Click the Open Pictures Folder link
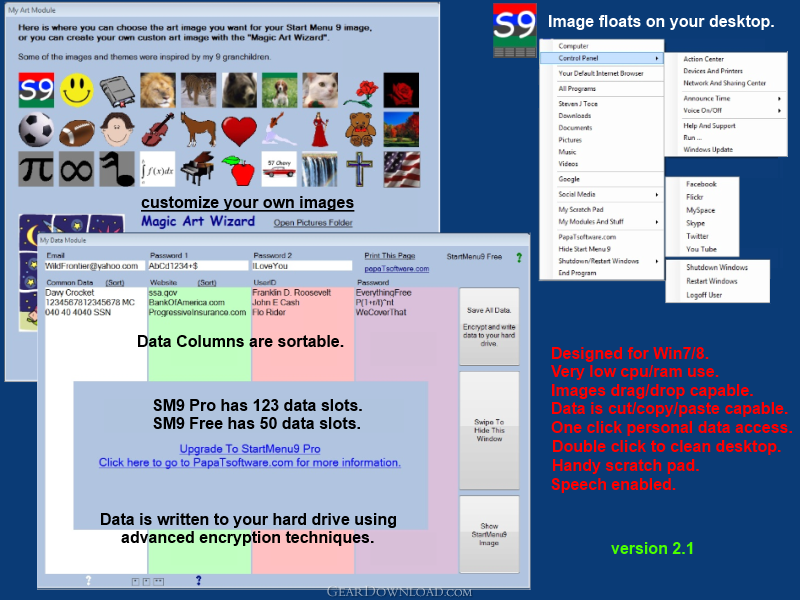The image size is (800, 600). click(313, 223)
